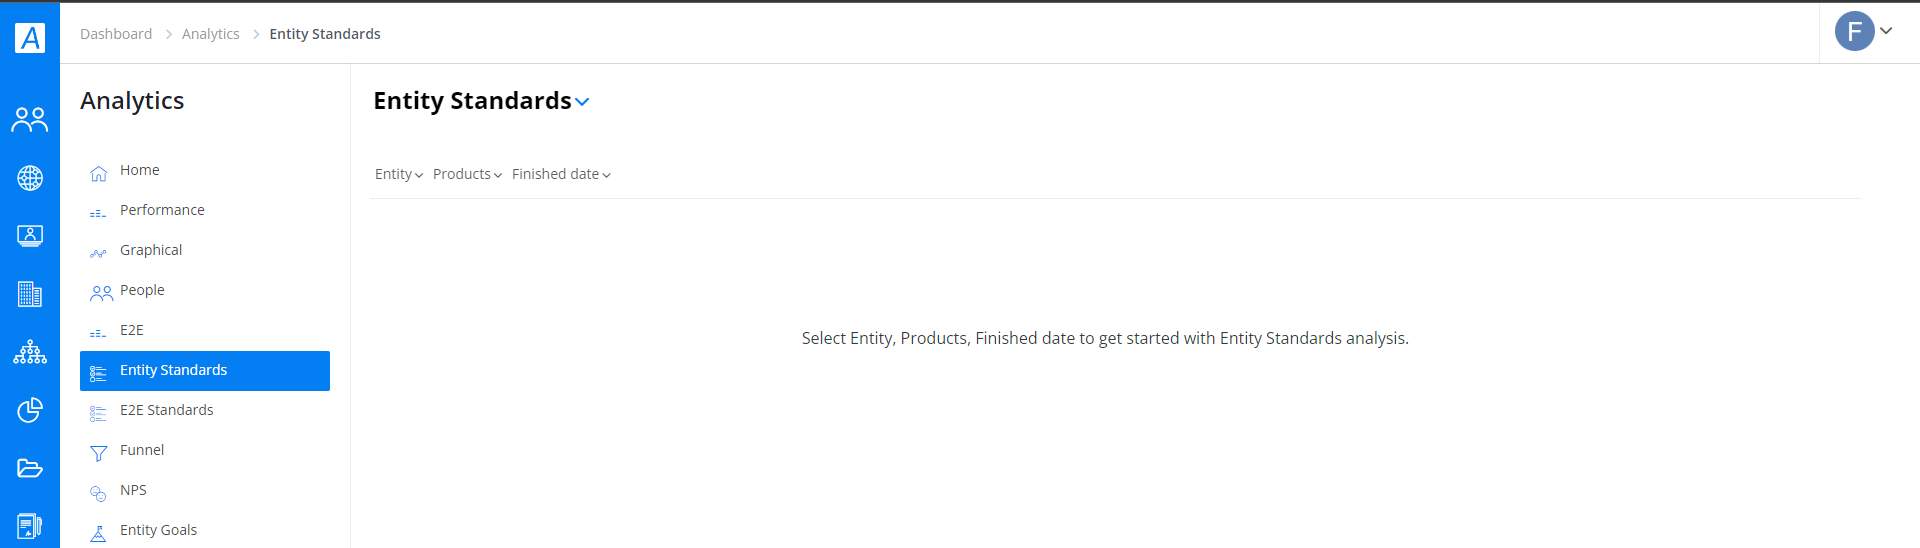Open the user avatar F menu
Screen dimensions: 1920x548
(1863, 31)
